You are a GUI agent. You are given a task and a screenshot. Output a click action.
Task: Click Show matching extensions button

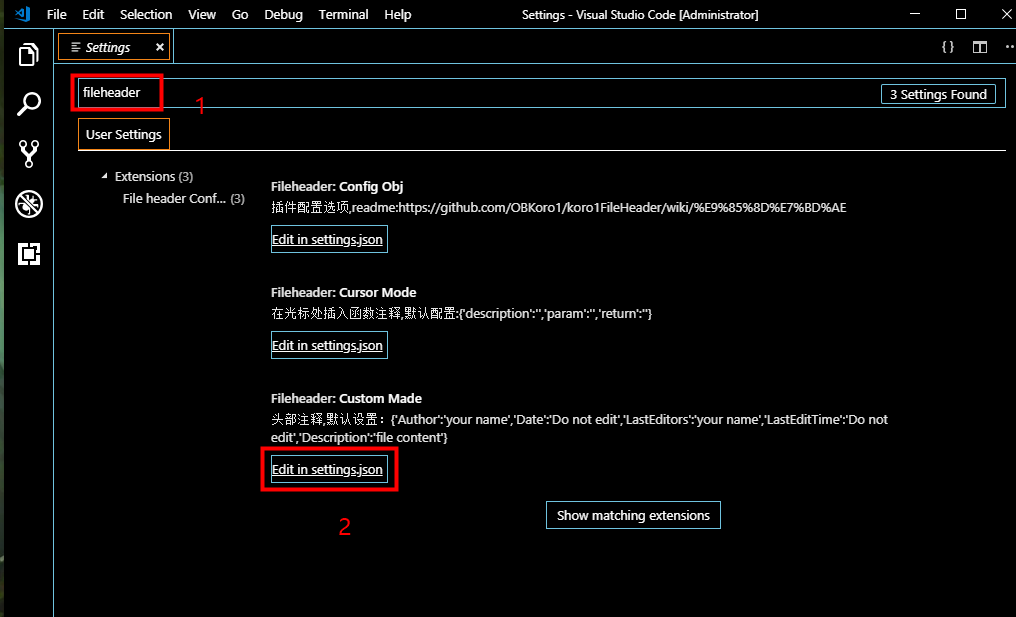tap(633, 515)
